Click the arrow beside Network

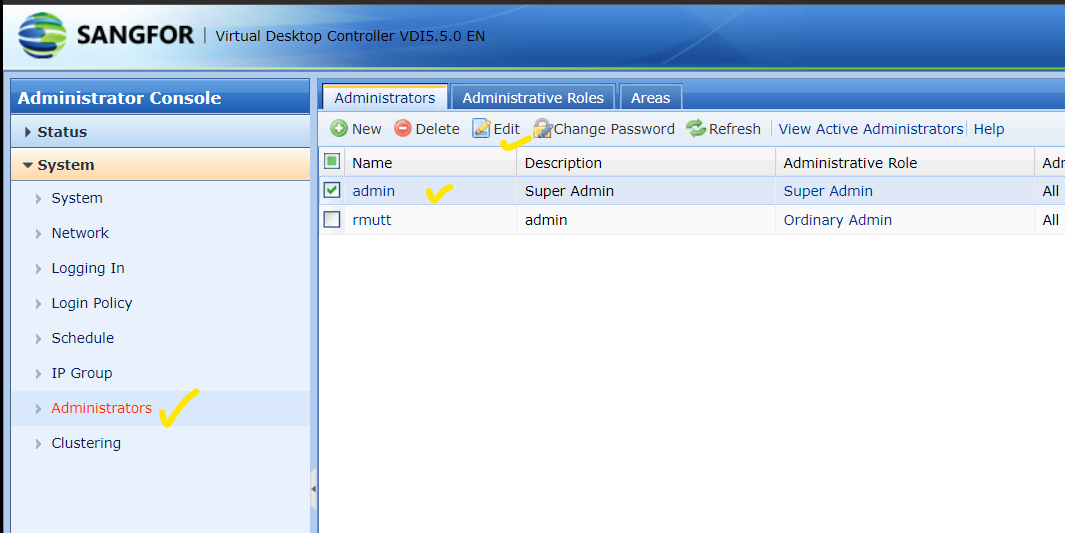[x=39, y=234]
